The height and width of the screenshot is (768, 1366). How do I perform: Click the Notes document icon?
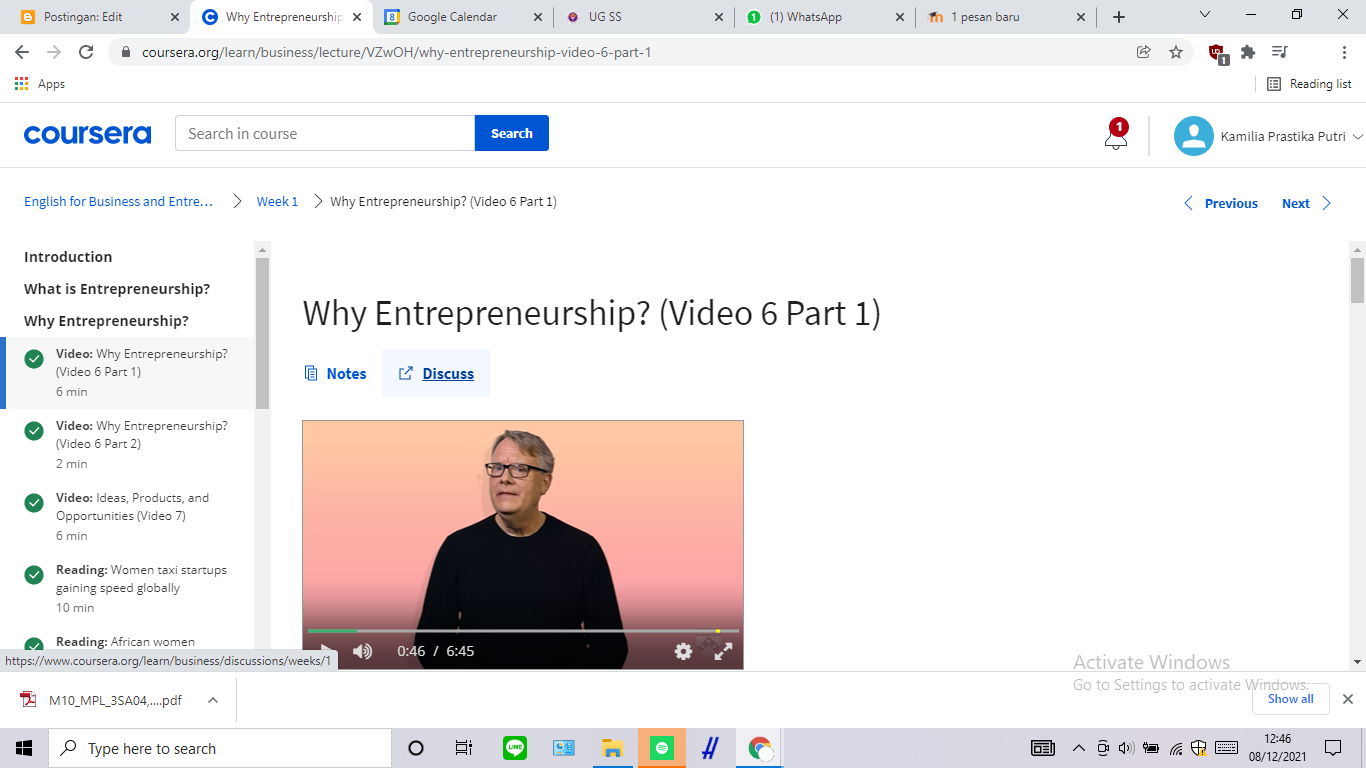pos(311,373)
